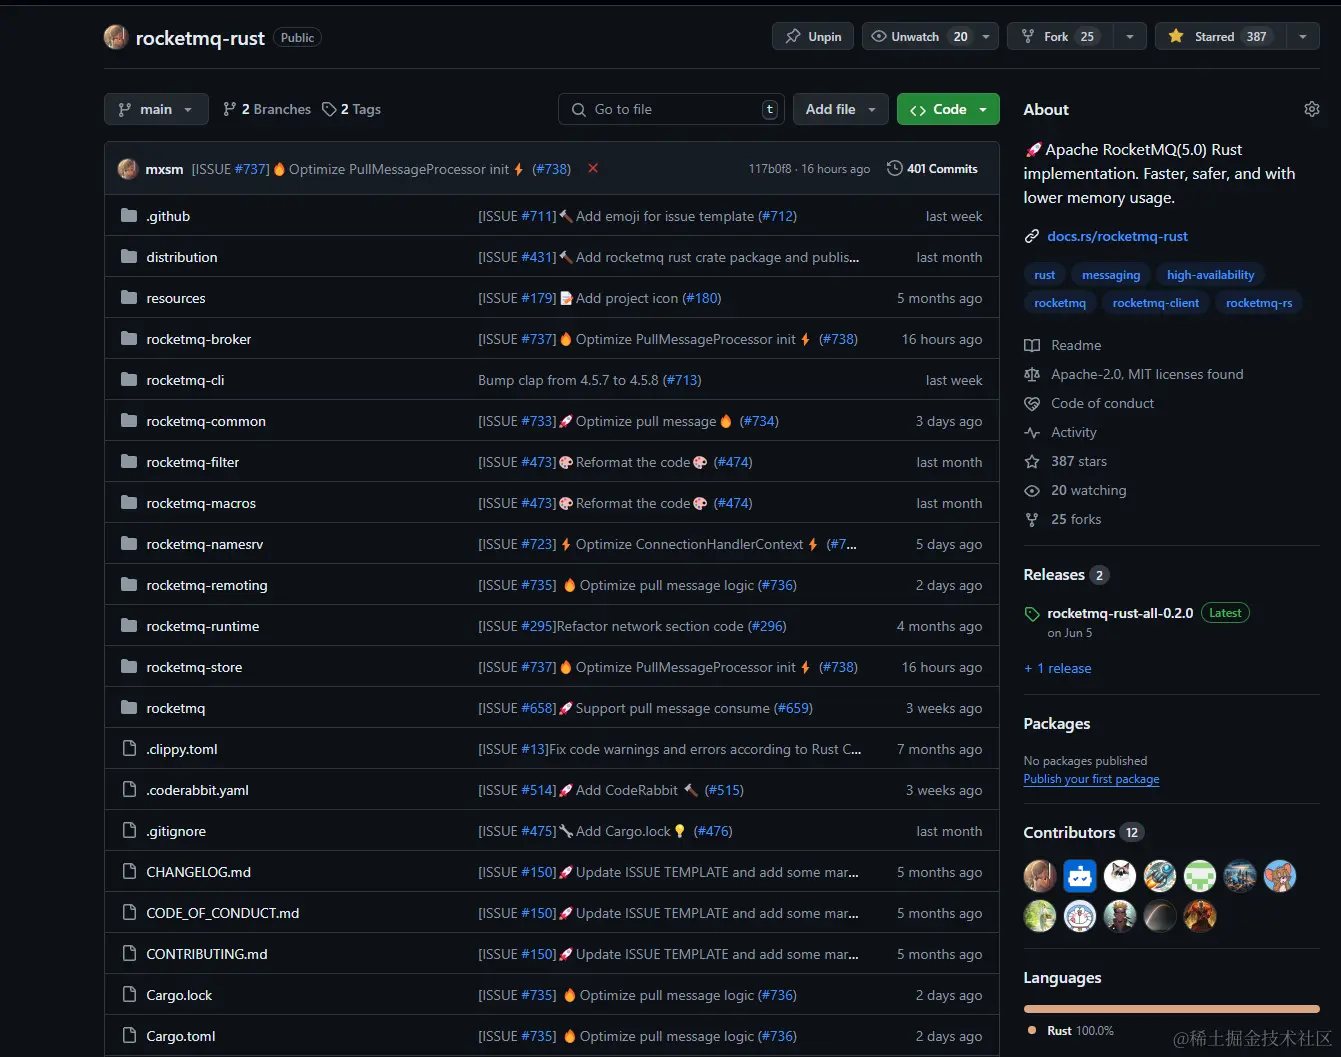Open the CONTRIBUTING.md file
The width and height of the screenshot is (1341, 1057).
pos(207,954)
